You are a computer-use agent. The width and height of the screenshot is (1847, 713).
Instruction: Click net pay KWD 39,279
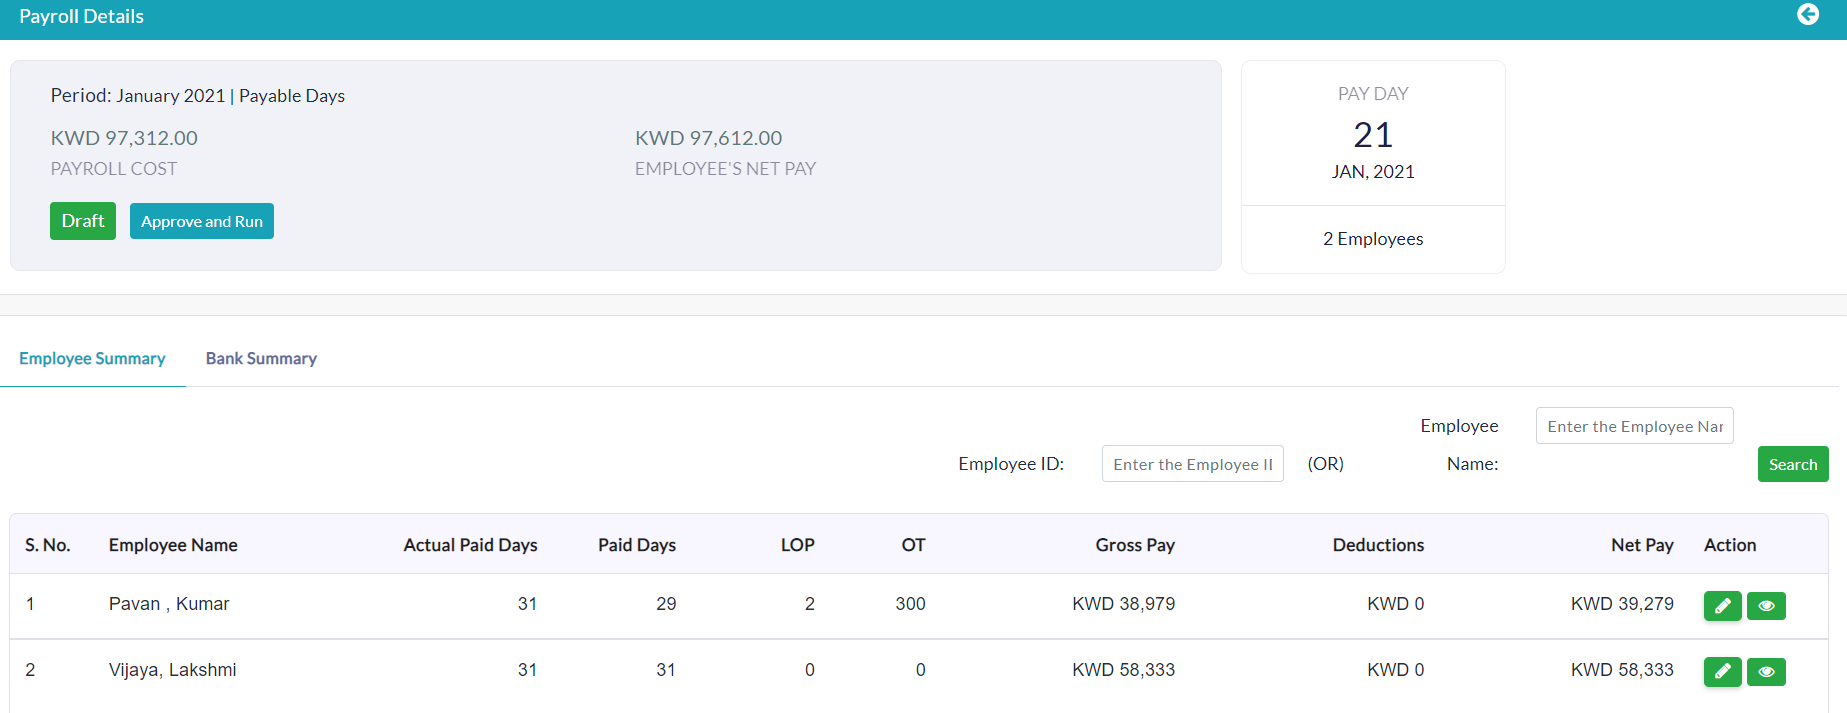tap(1622, 604)
